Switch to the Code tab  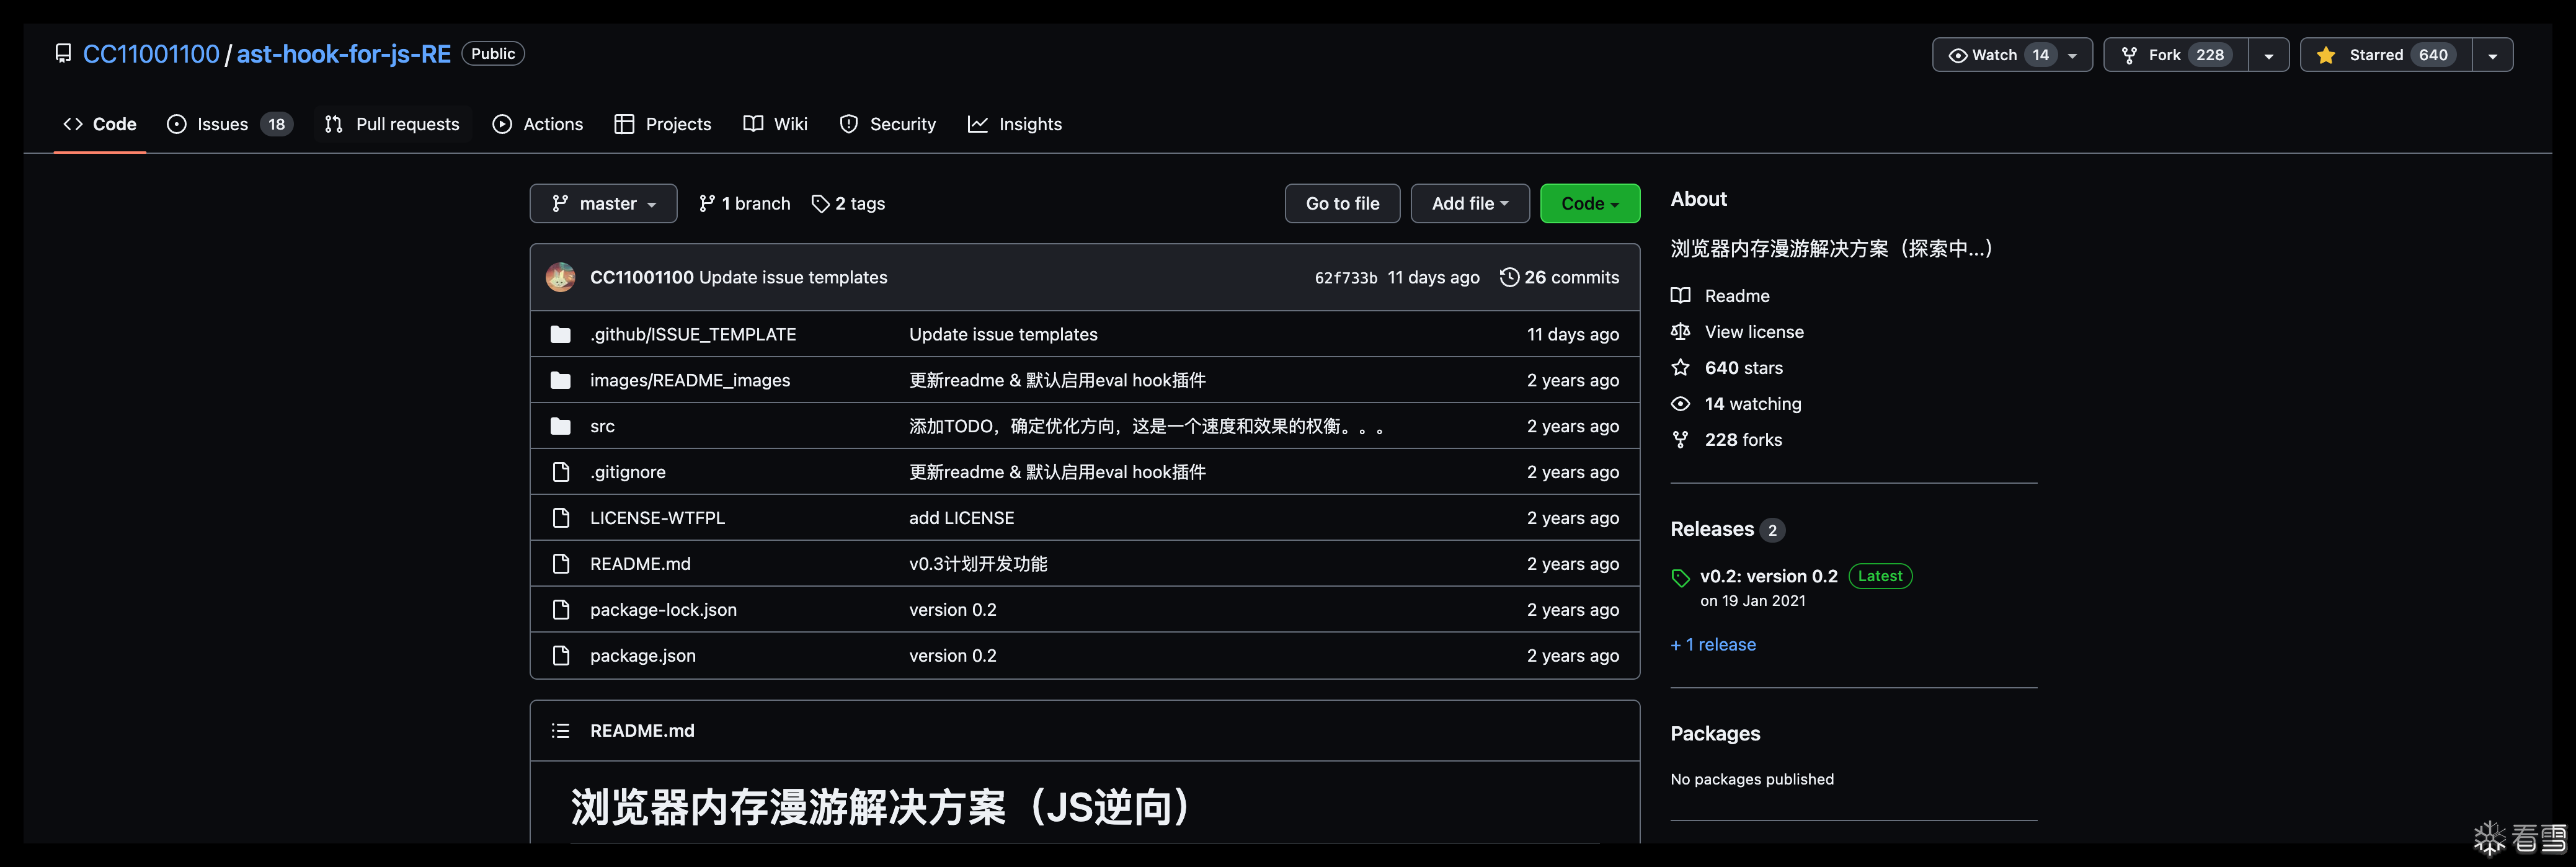[100, 124]
